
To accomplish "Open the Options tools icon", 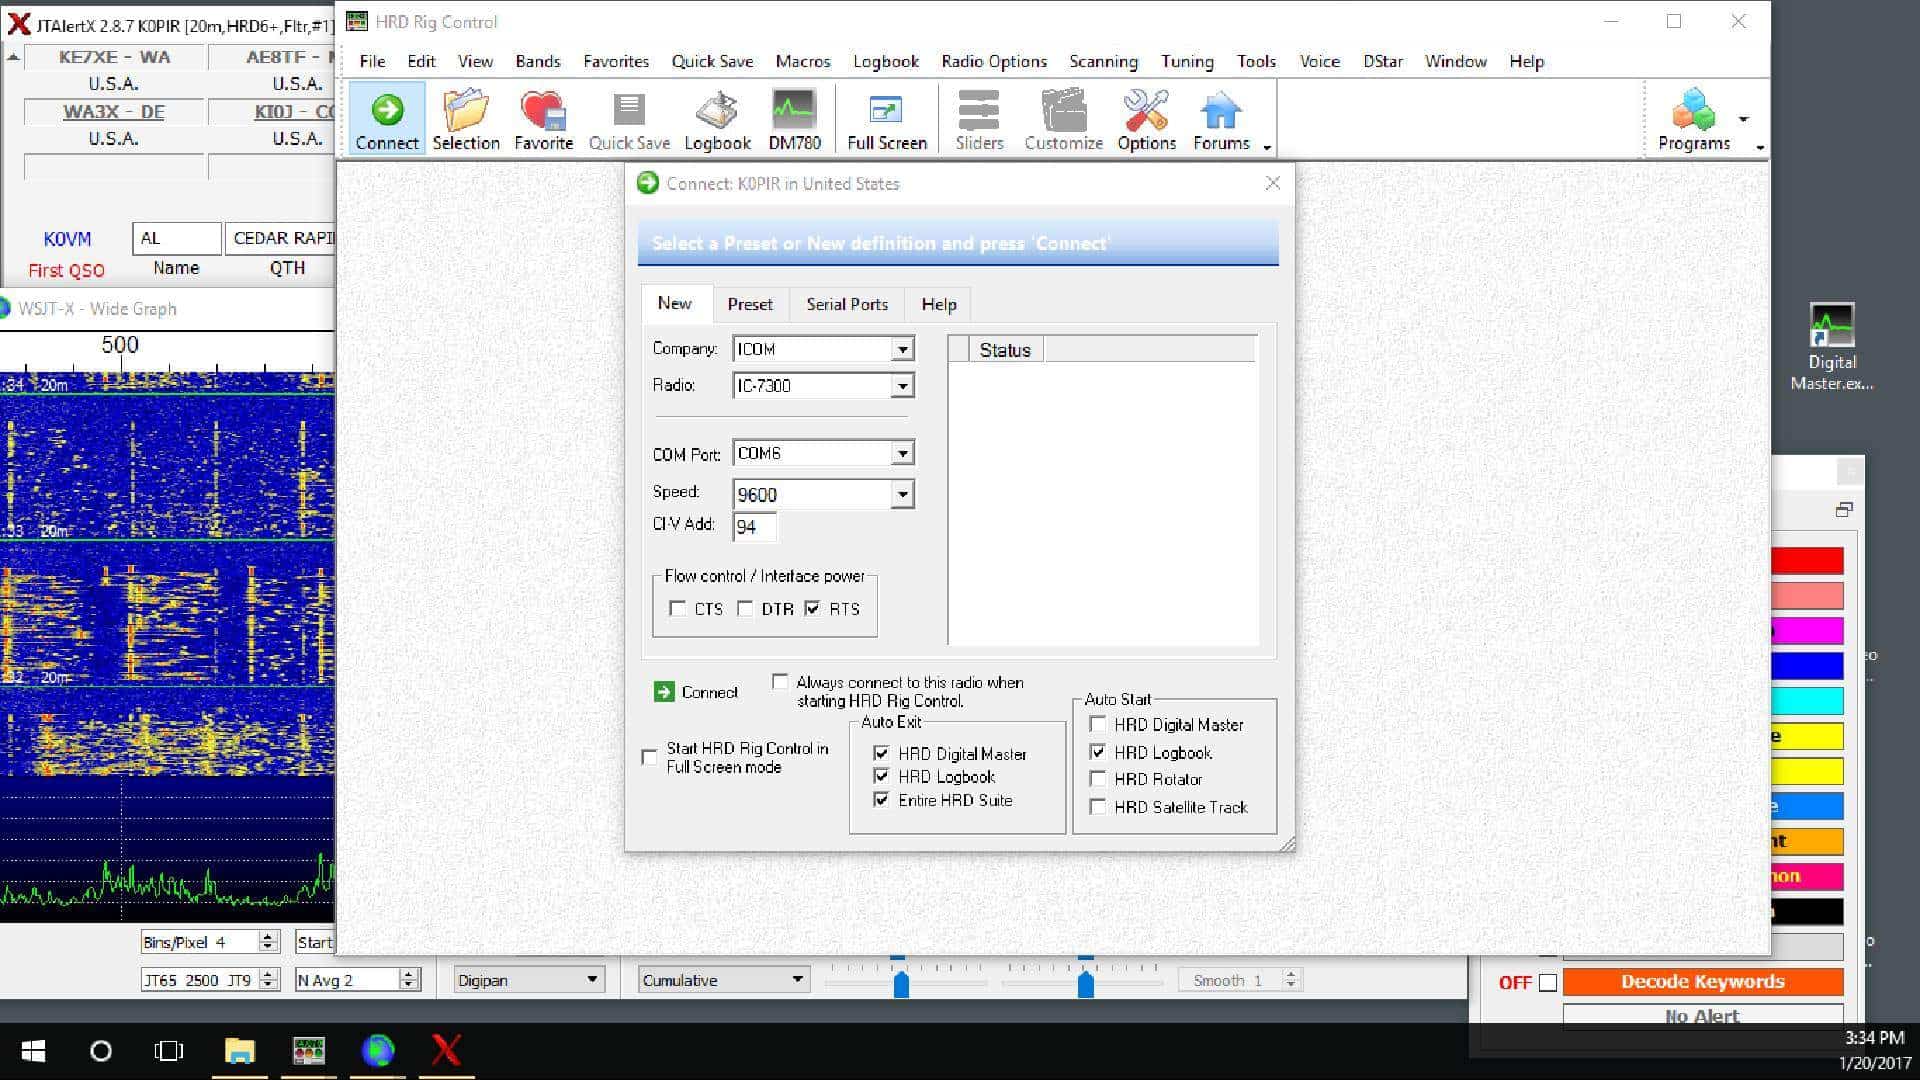I will click(x=1146, y=115).
